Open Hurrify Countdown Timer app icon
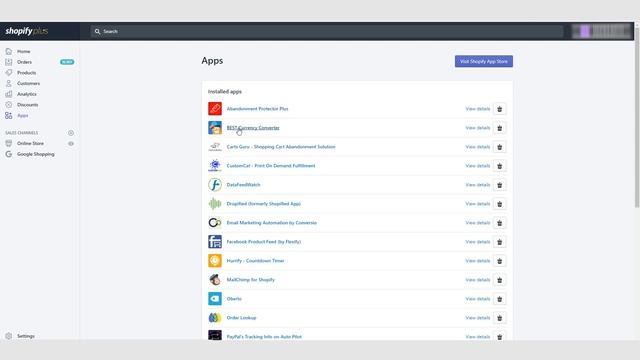 [x=215, y=261]
